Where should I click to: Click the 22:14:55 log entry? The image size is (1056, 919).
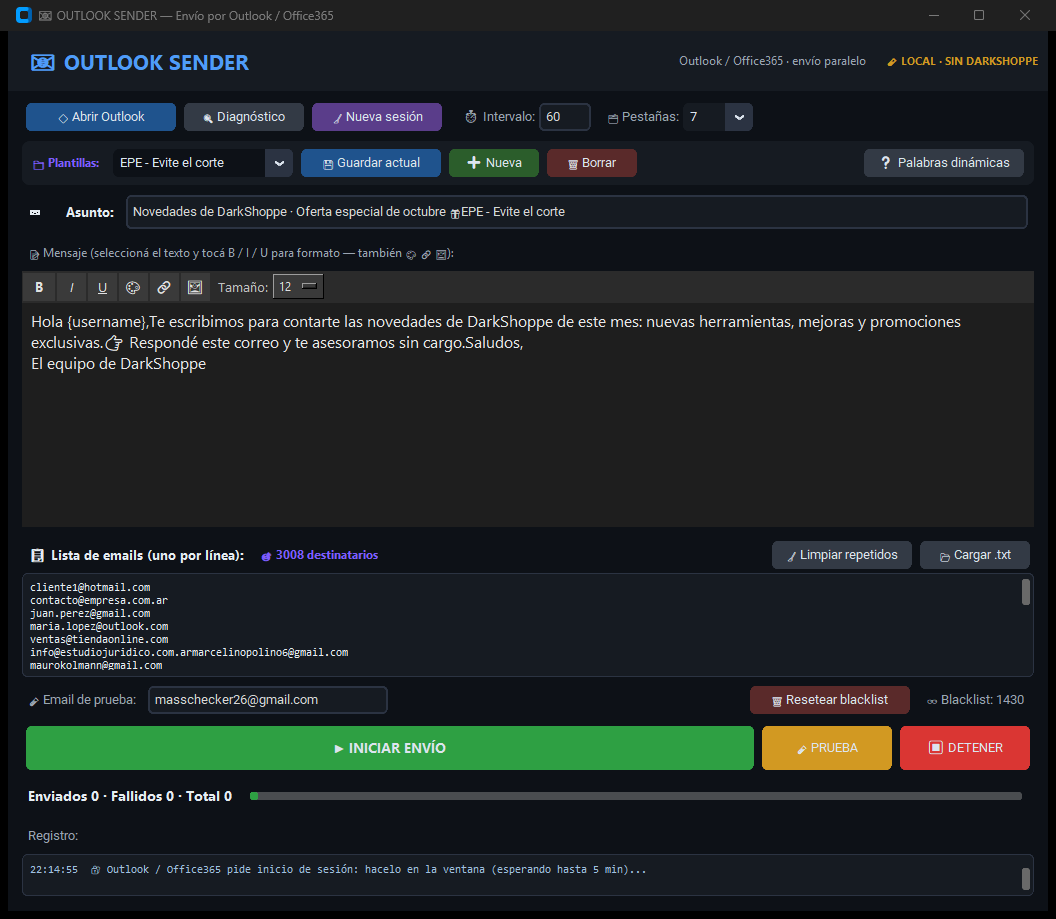coord(338,870)
